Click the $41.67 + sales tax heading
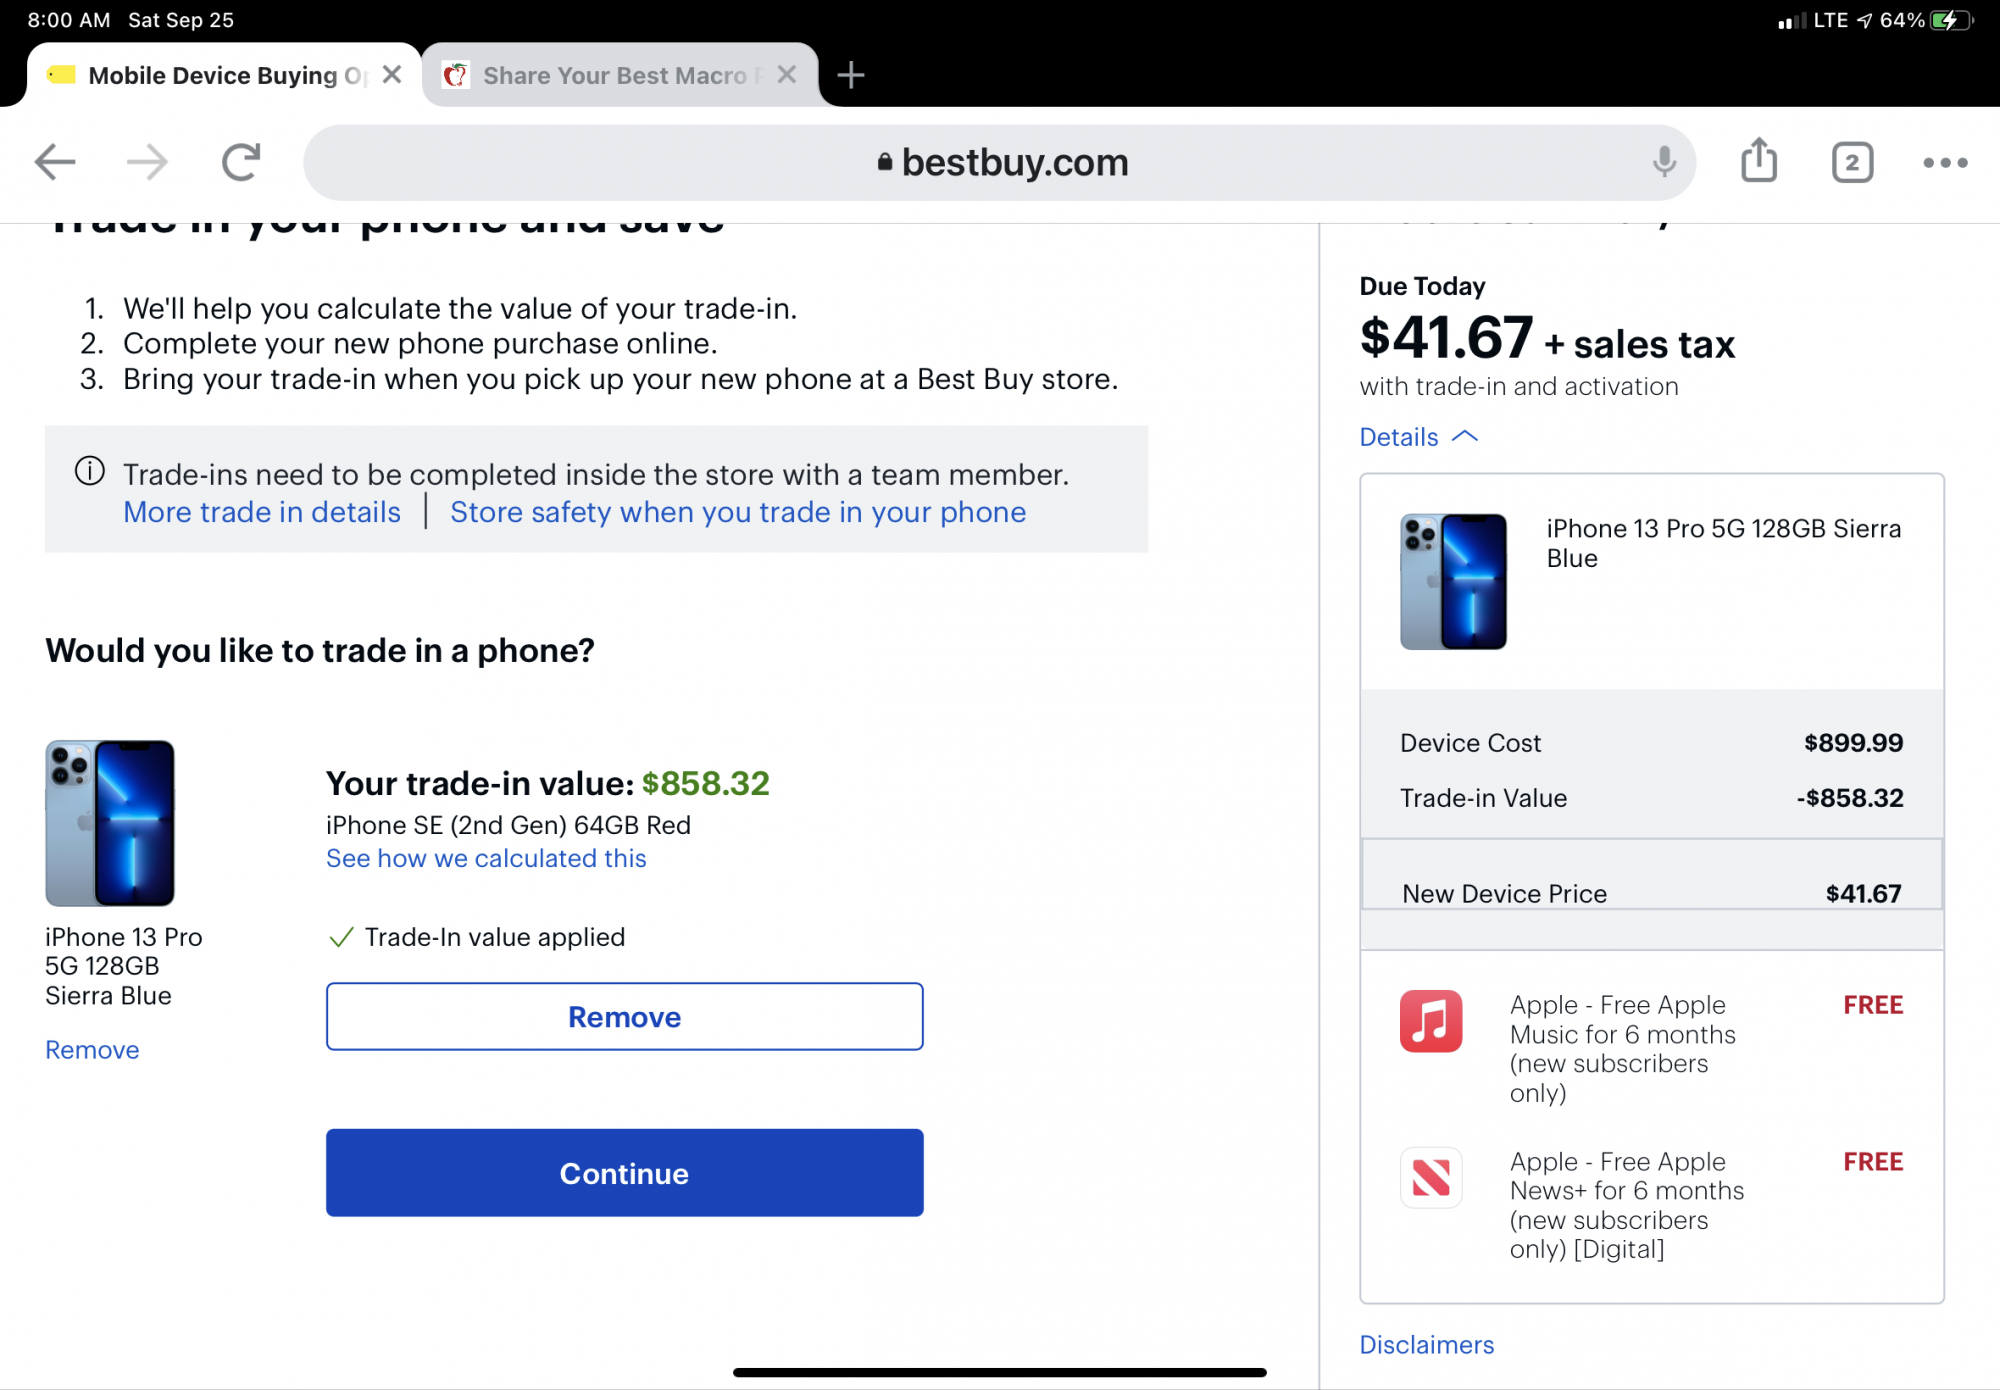This screenshot has width=2000, height=1390. (1547, 338)
